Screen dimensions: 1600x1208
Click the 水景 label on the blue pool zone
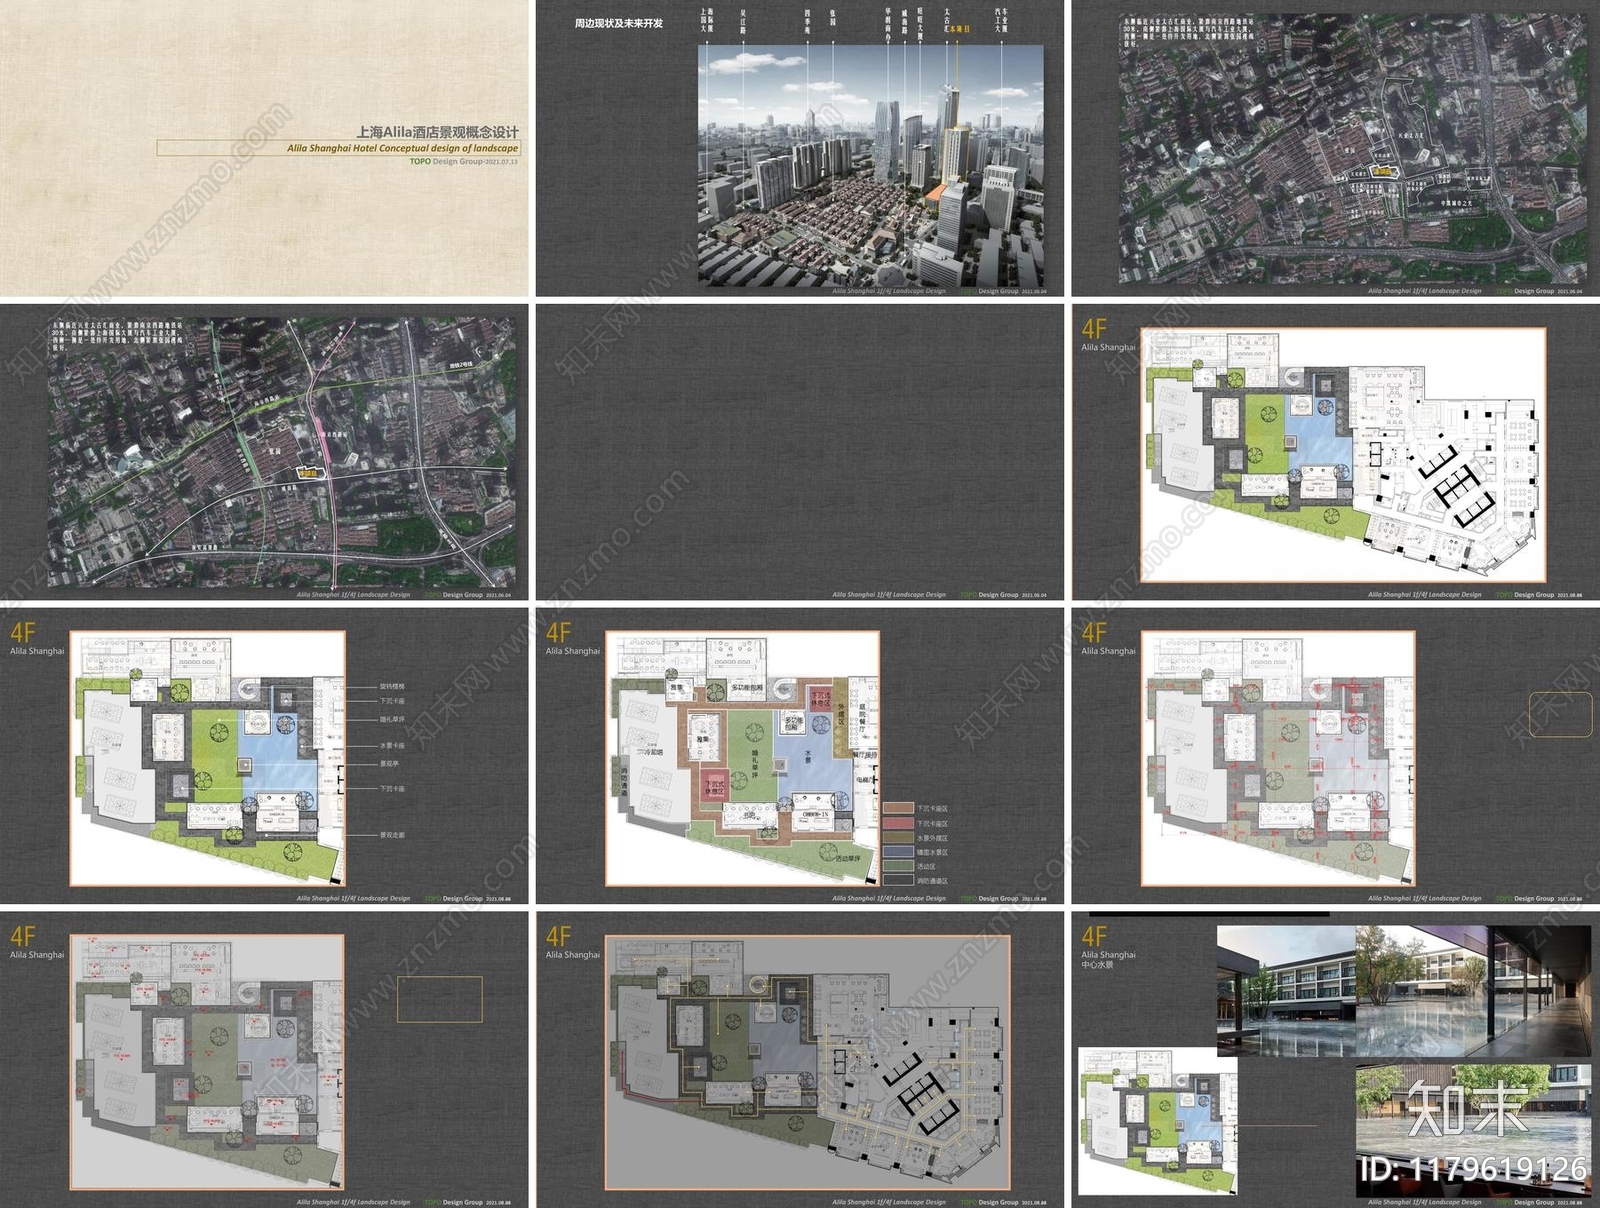[x=808, y=756]
